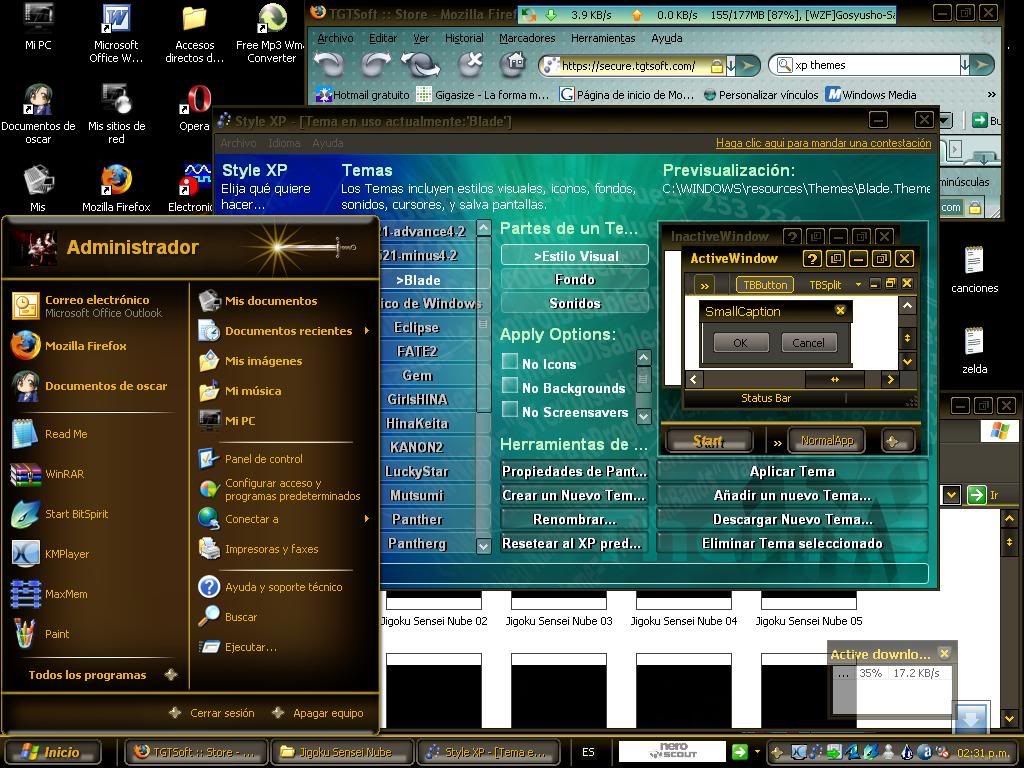Toggle the No Backgrounds checkbox
Viewport: 1024px width, 768px height.
[509, 386]
